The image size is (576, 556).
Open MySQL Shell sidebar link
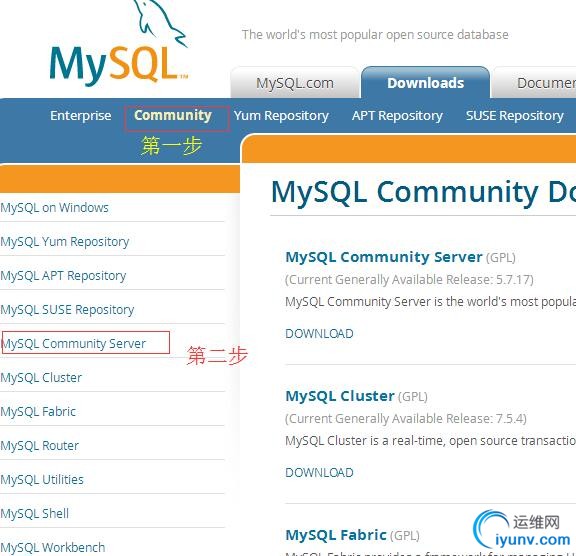35,513
